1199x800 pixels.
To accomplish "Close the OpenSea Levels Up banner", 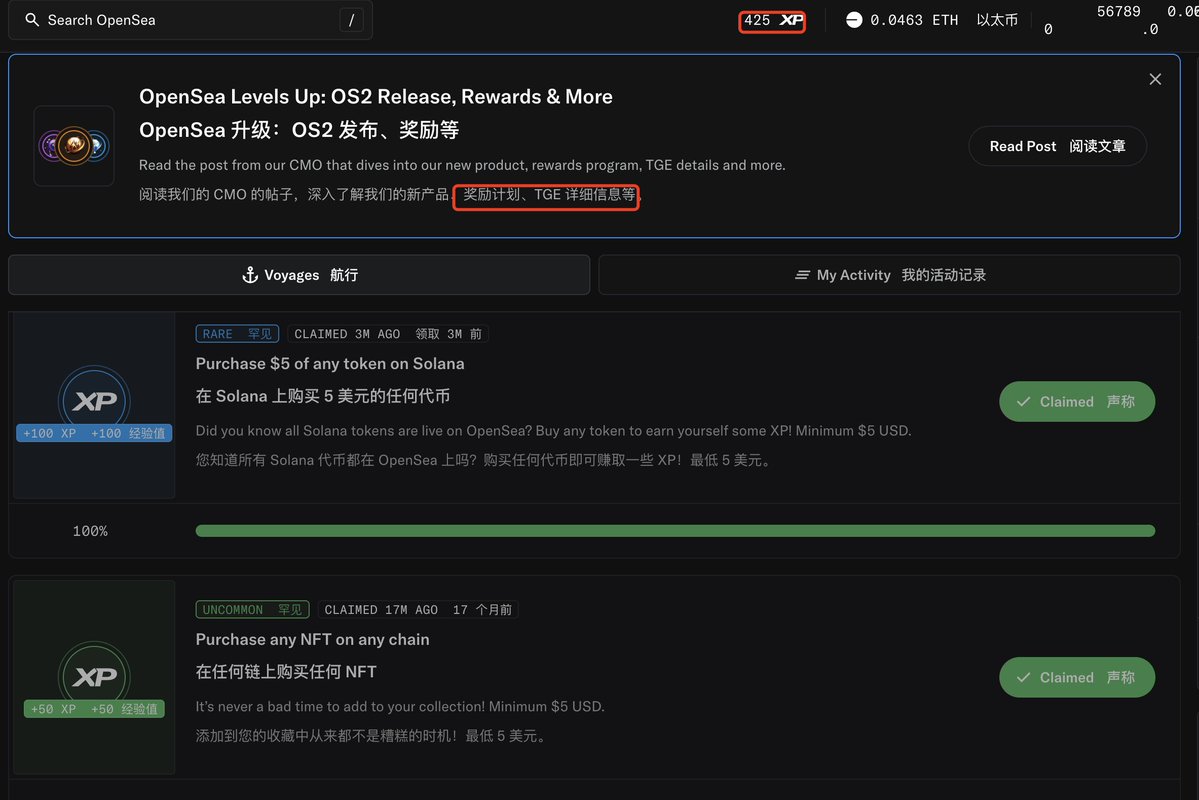I will [x=1155, y=80].
